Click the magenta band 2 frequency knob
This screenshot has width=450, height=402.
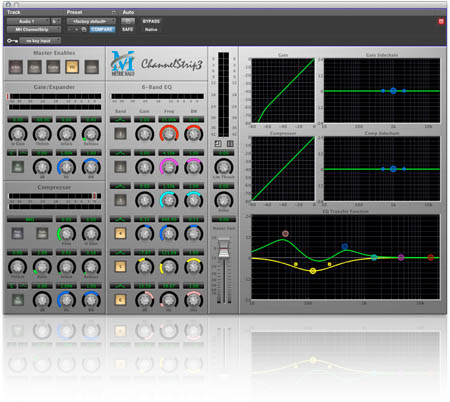pos(169,167)
